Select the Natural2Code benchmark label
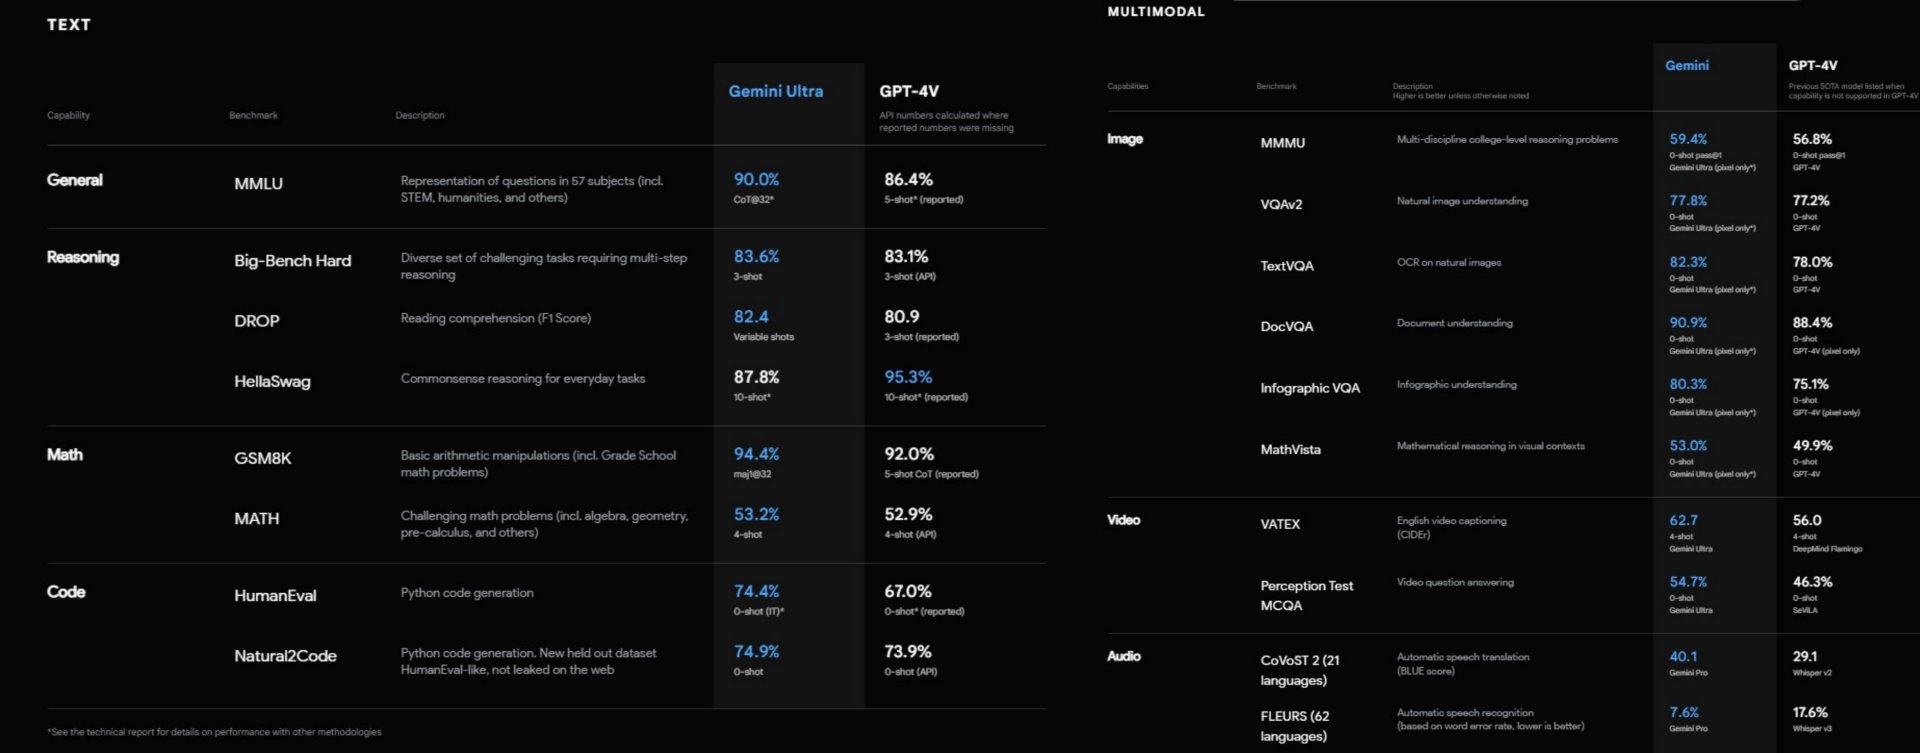This screenshot has width=1920, height=753. tap(285, 656)
